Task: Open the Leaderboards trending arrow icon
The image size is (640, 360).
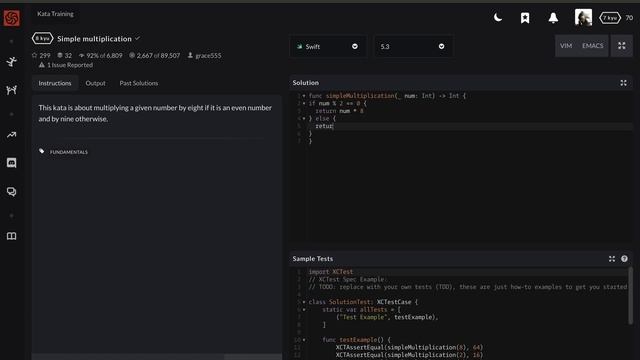Action: tap(11, 135)
